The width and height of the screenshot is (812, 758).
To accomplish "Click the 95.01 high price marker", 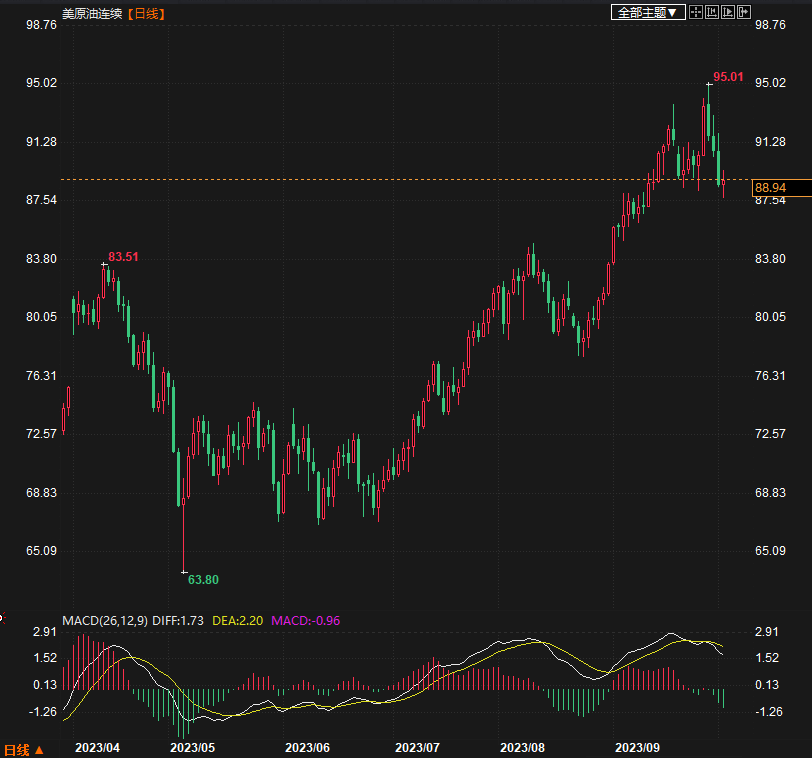I will pyautogui.click(x=728, y=77).
